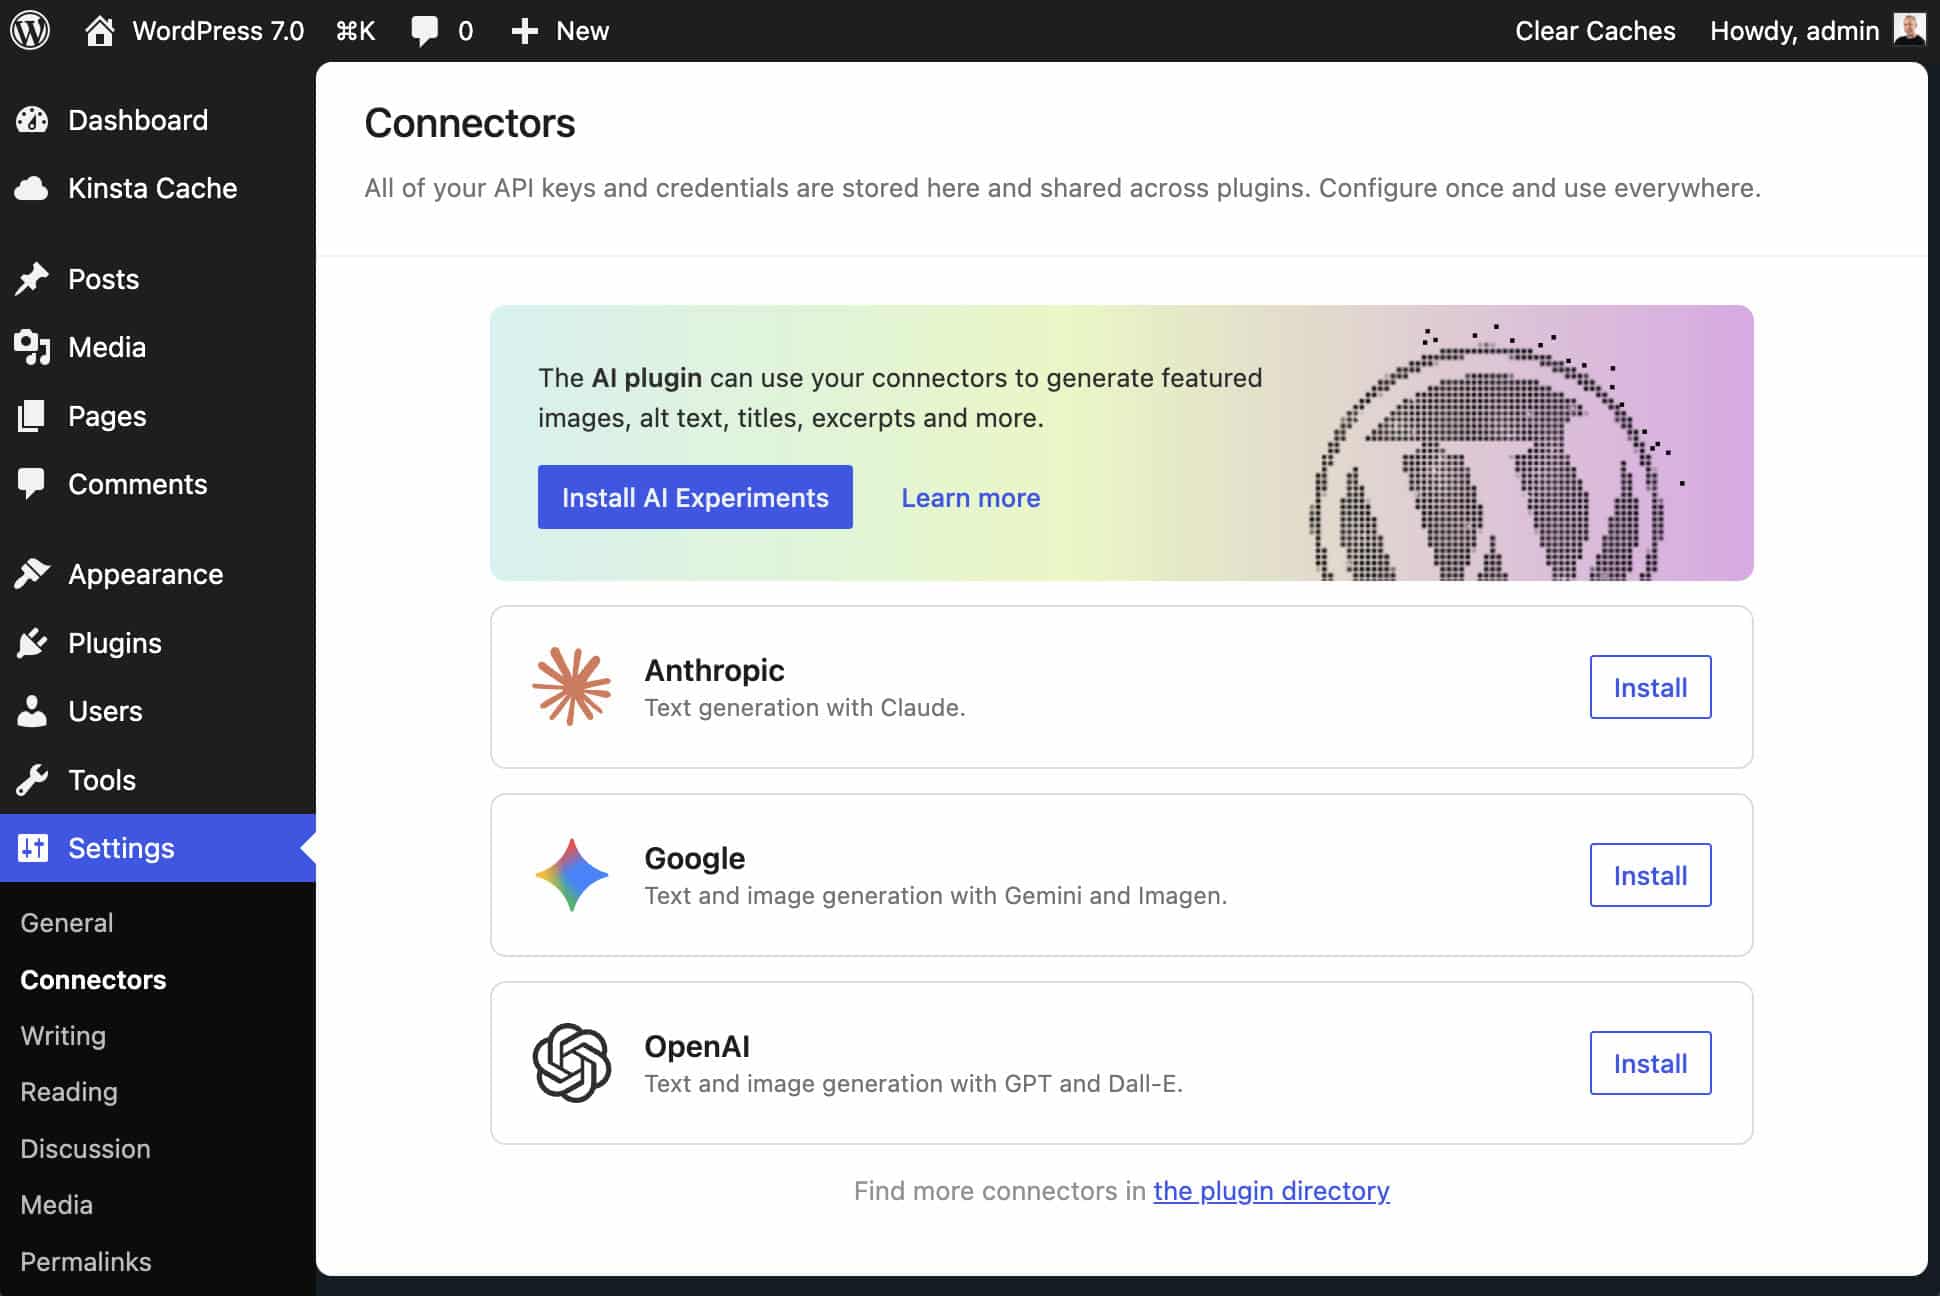
Task: Click the Kinsta Cache cloud icon
Action: coord(33,188)
